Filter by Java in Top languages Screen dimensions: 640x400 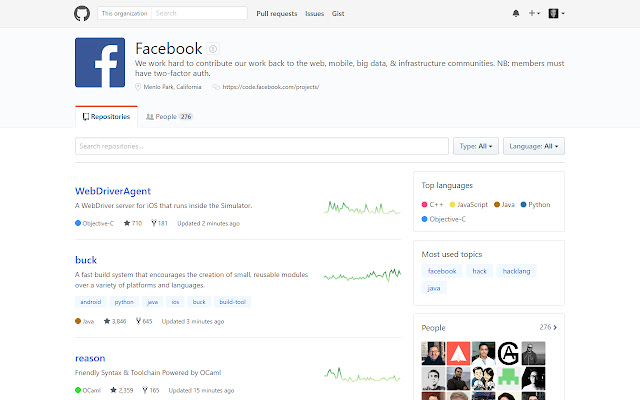tap(504, 204)
